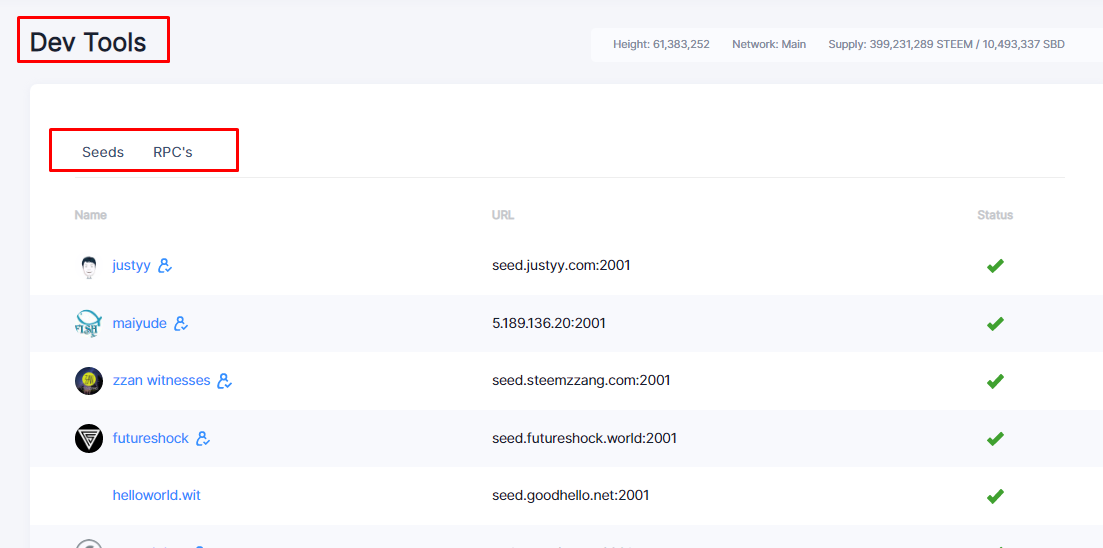Click green status checkmark for zzan witnesses
Viewport: 1103px width, 548px height.
995,381
